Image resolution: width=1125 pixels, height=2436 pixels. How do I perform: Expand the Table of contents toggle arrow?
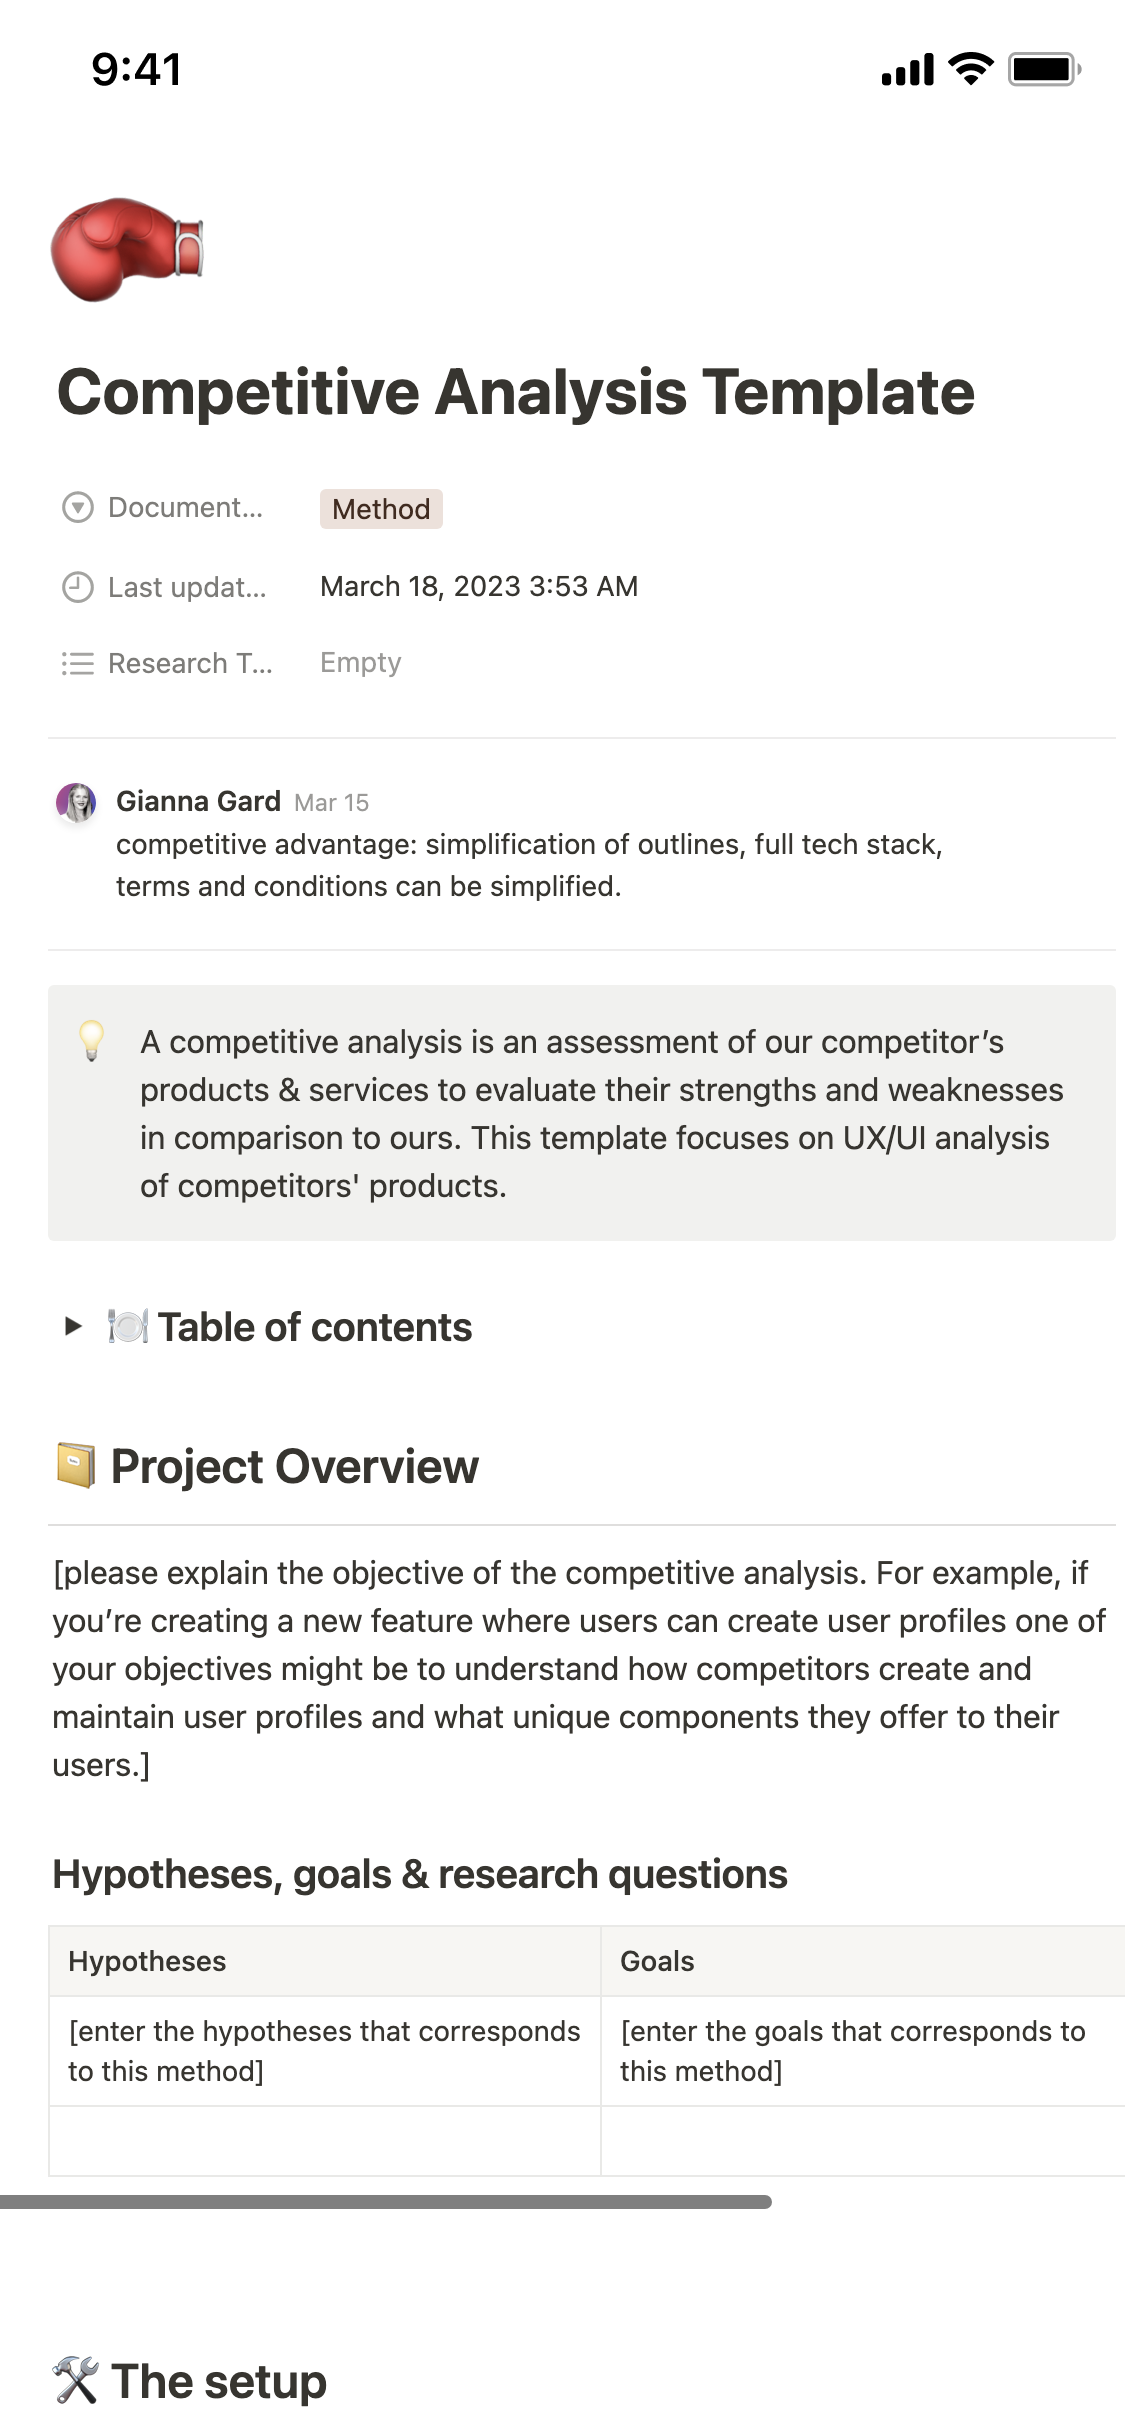(73, 1327)
